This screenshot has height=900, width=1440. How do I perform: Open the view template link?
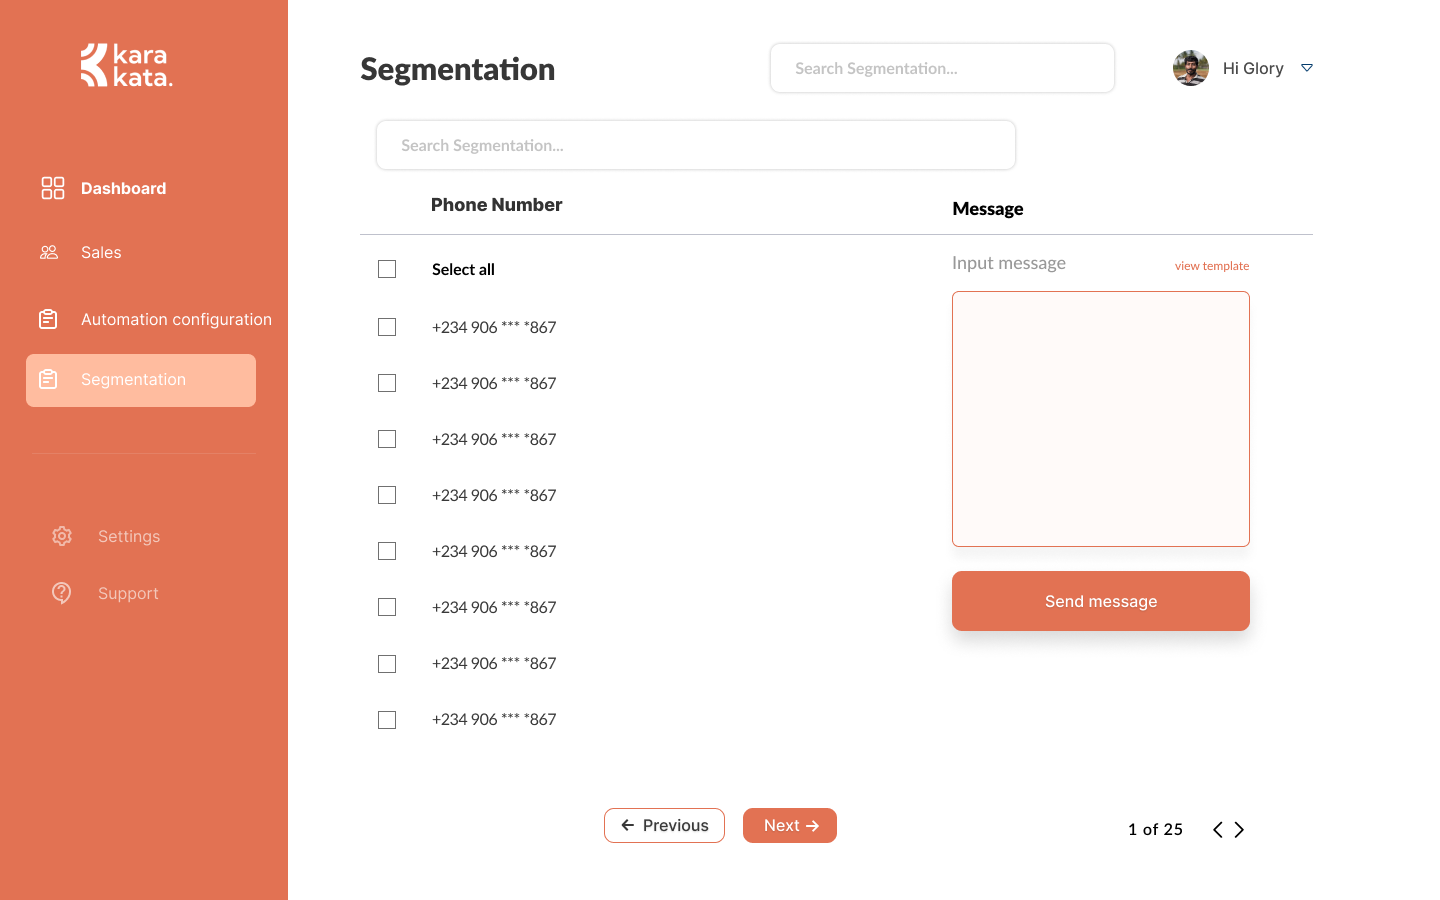(1212, 265)
